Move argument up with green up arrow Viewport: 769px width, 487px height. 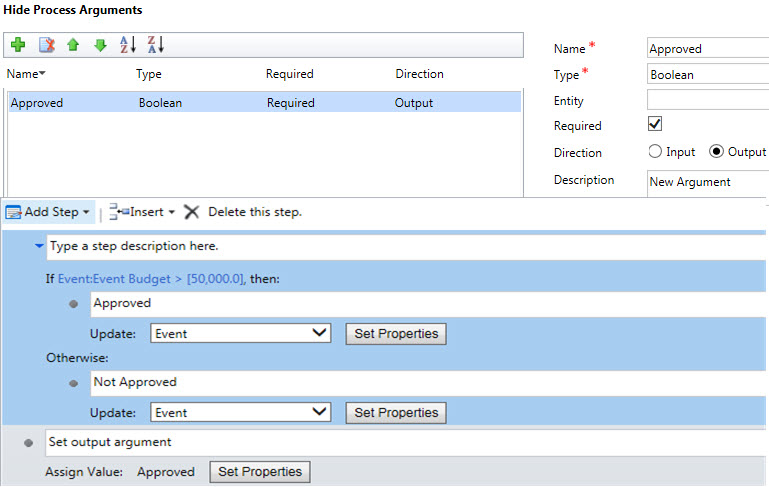pos(73,45)
